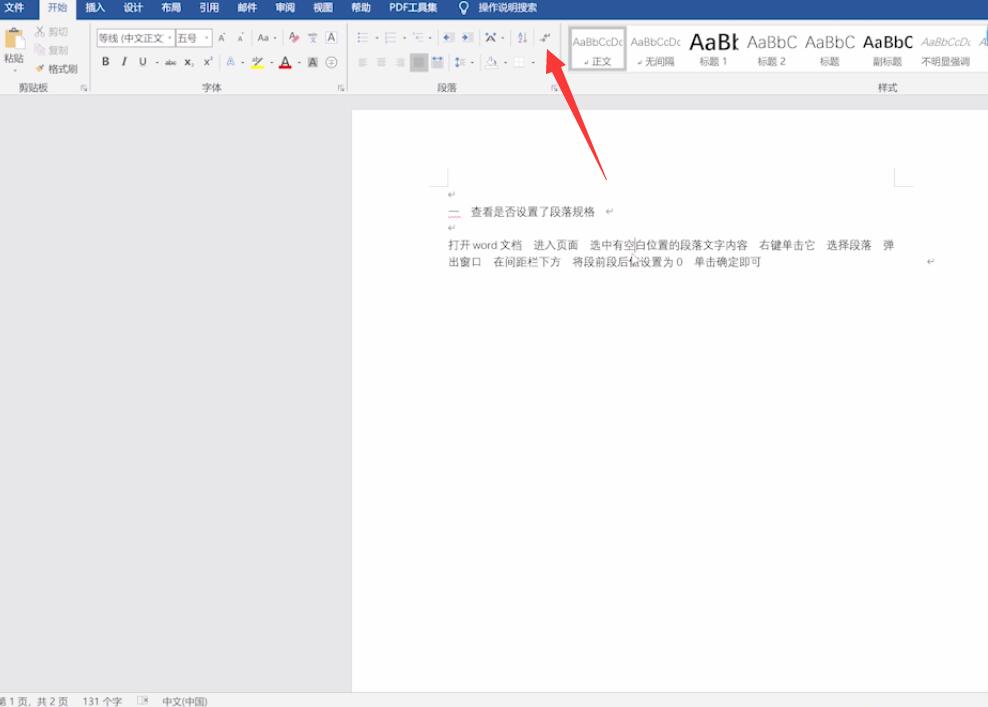Increase font size with grow font icon
Viewport: 988px width, 707px height.
click(222, 38)
